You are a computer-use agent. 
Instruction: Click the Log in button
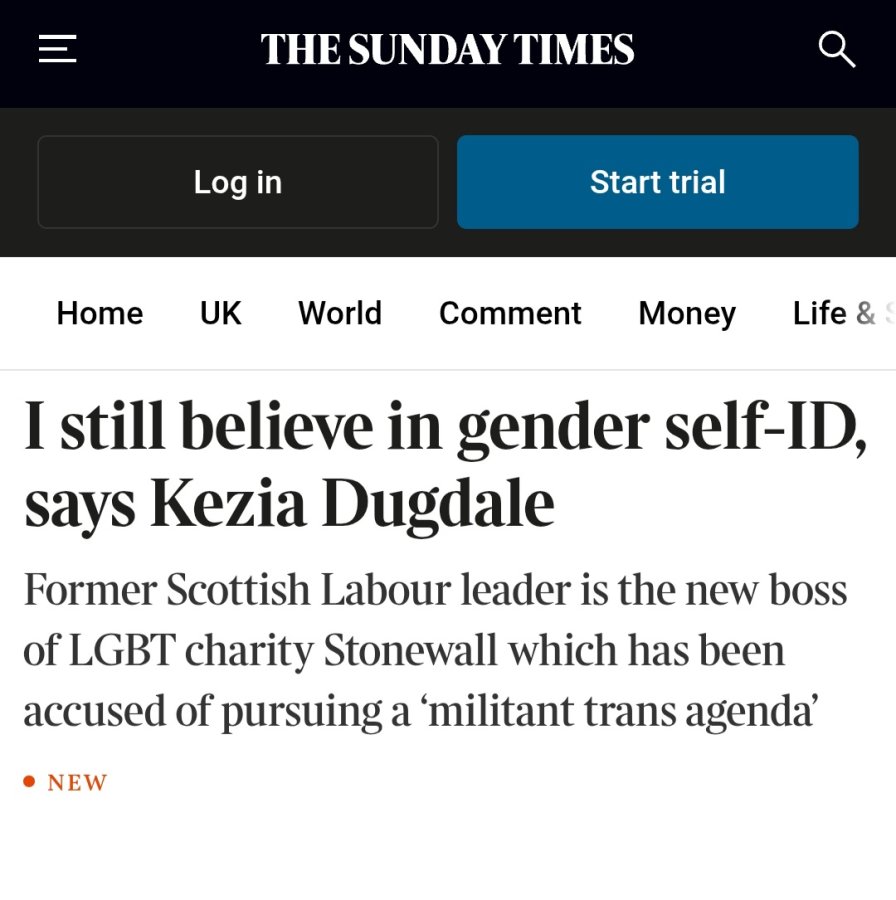pyautogui.click(x=238, y=182)
